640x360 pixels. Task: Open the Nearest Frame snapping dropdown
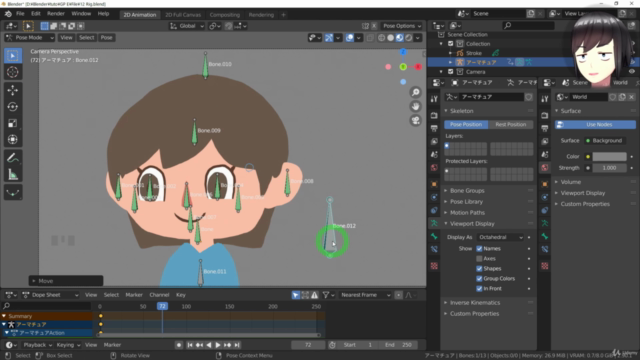pos(365,295)
